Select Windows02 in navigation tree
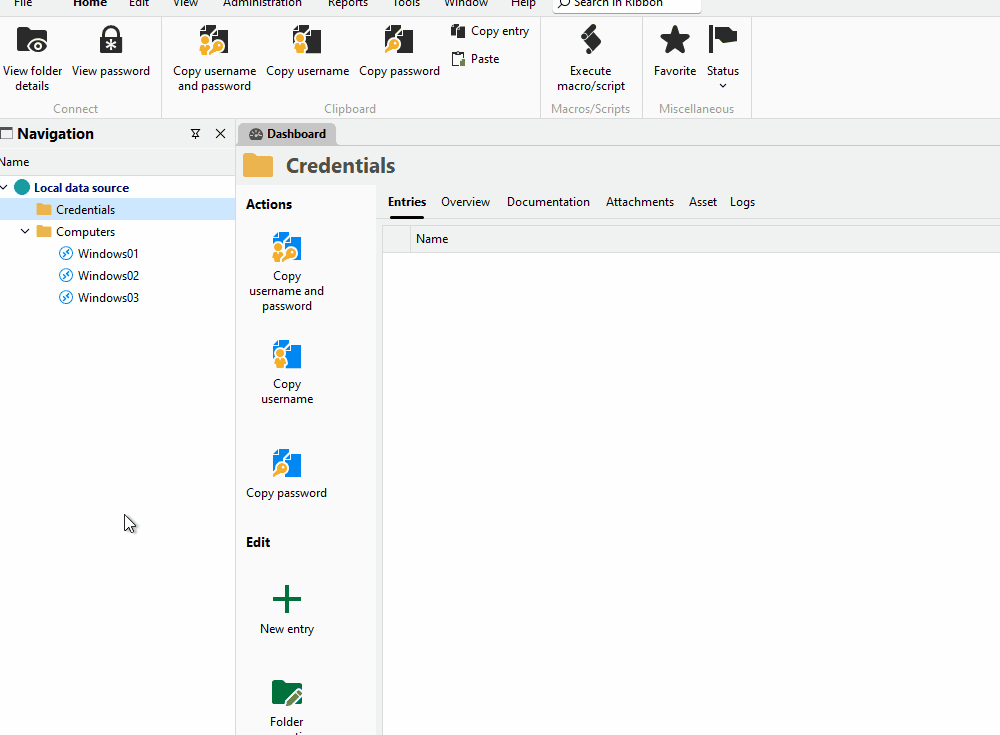The height and width of the screenshot is (735, 1000). pos(108,276)
